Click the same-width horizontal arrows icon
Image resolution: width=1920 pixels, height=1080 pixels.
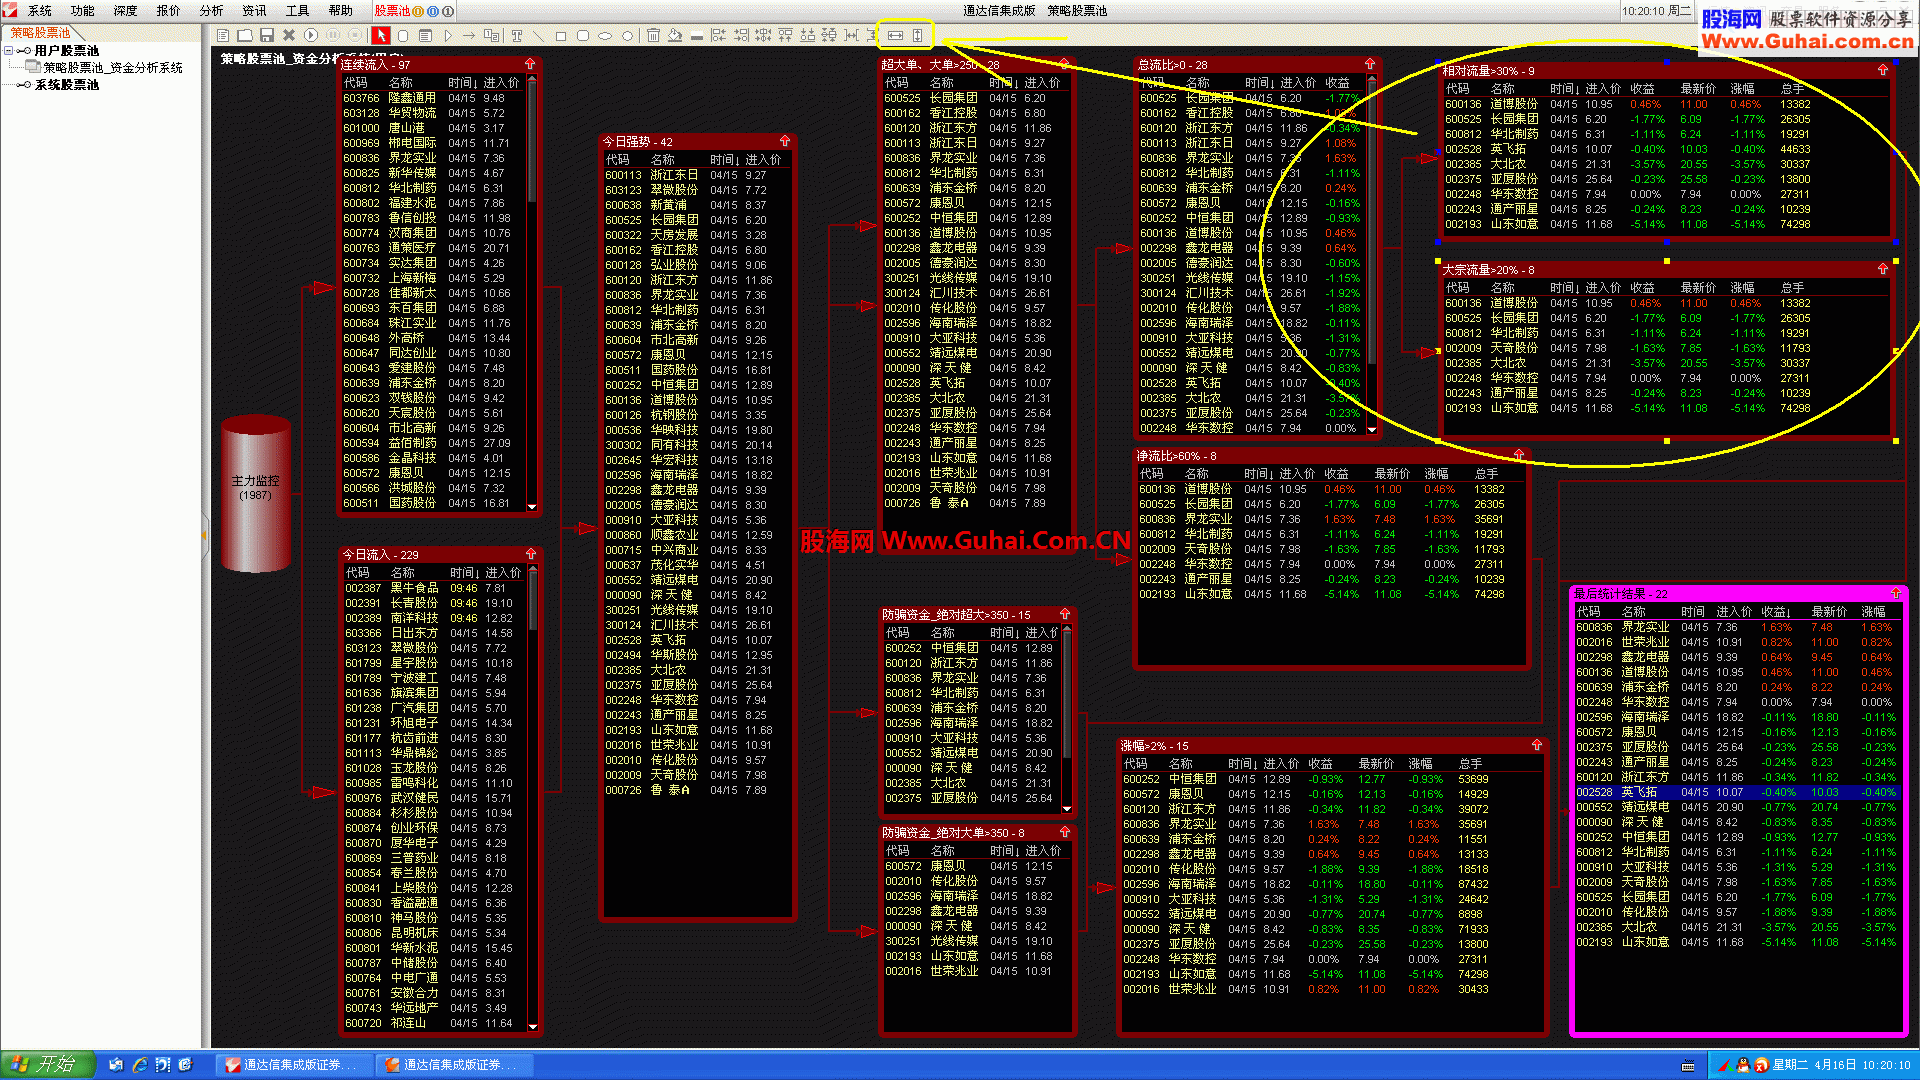click(895, 35)
